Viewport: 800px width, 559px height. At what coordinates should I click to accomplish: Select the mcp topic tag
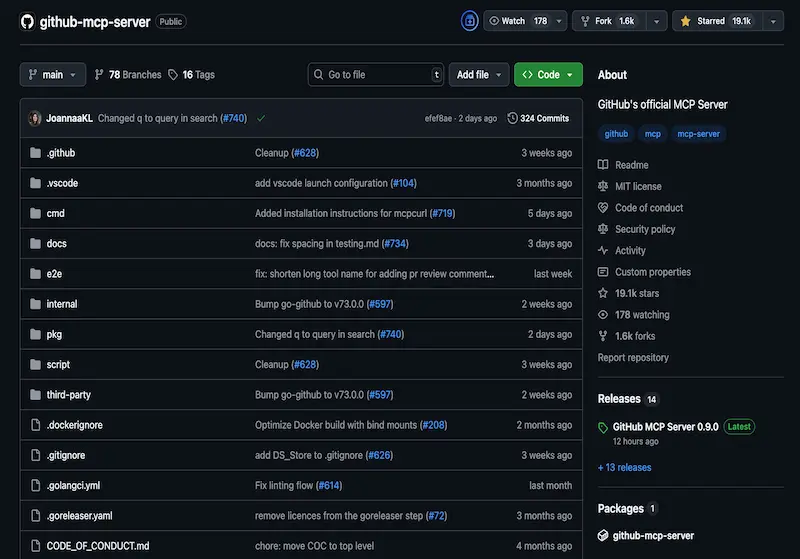tap(653, 134)
